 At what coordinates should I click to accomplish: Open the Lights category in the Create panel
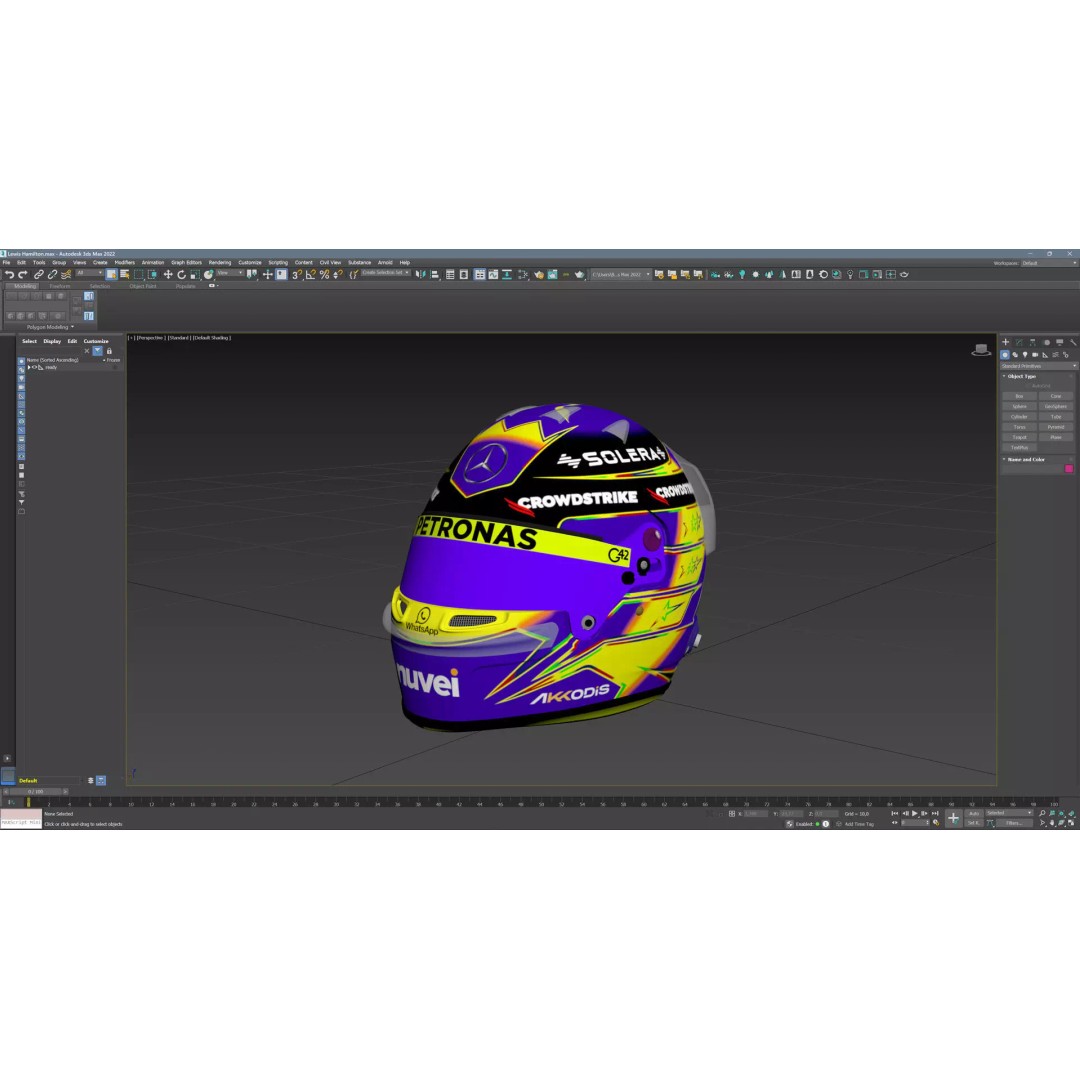coord(1025,355)
